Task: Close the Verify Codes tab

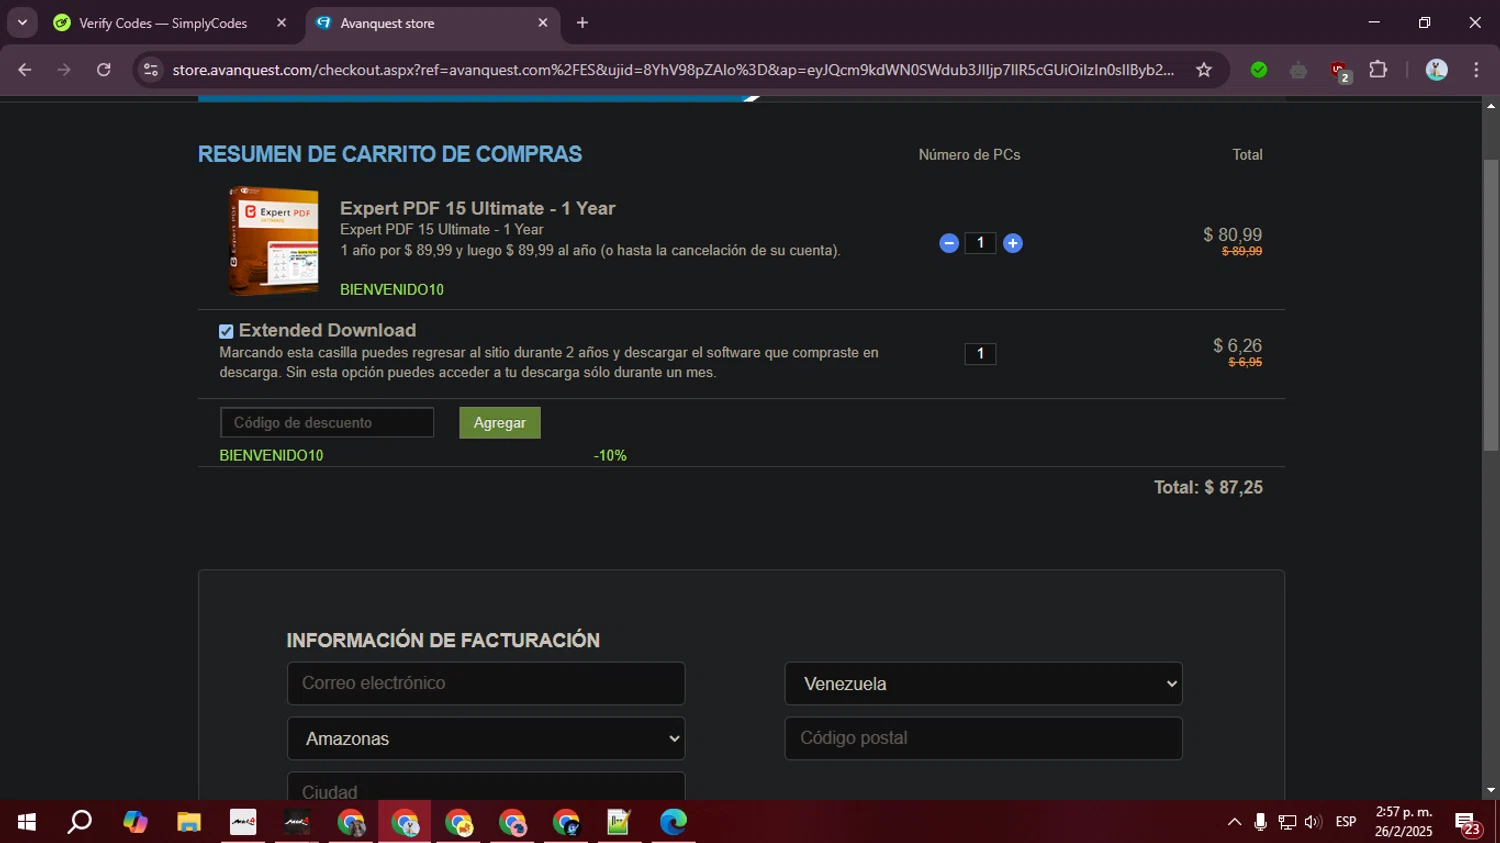Action: (x=281, y=23)
